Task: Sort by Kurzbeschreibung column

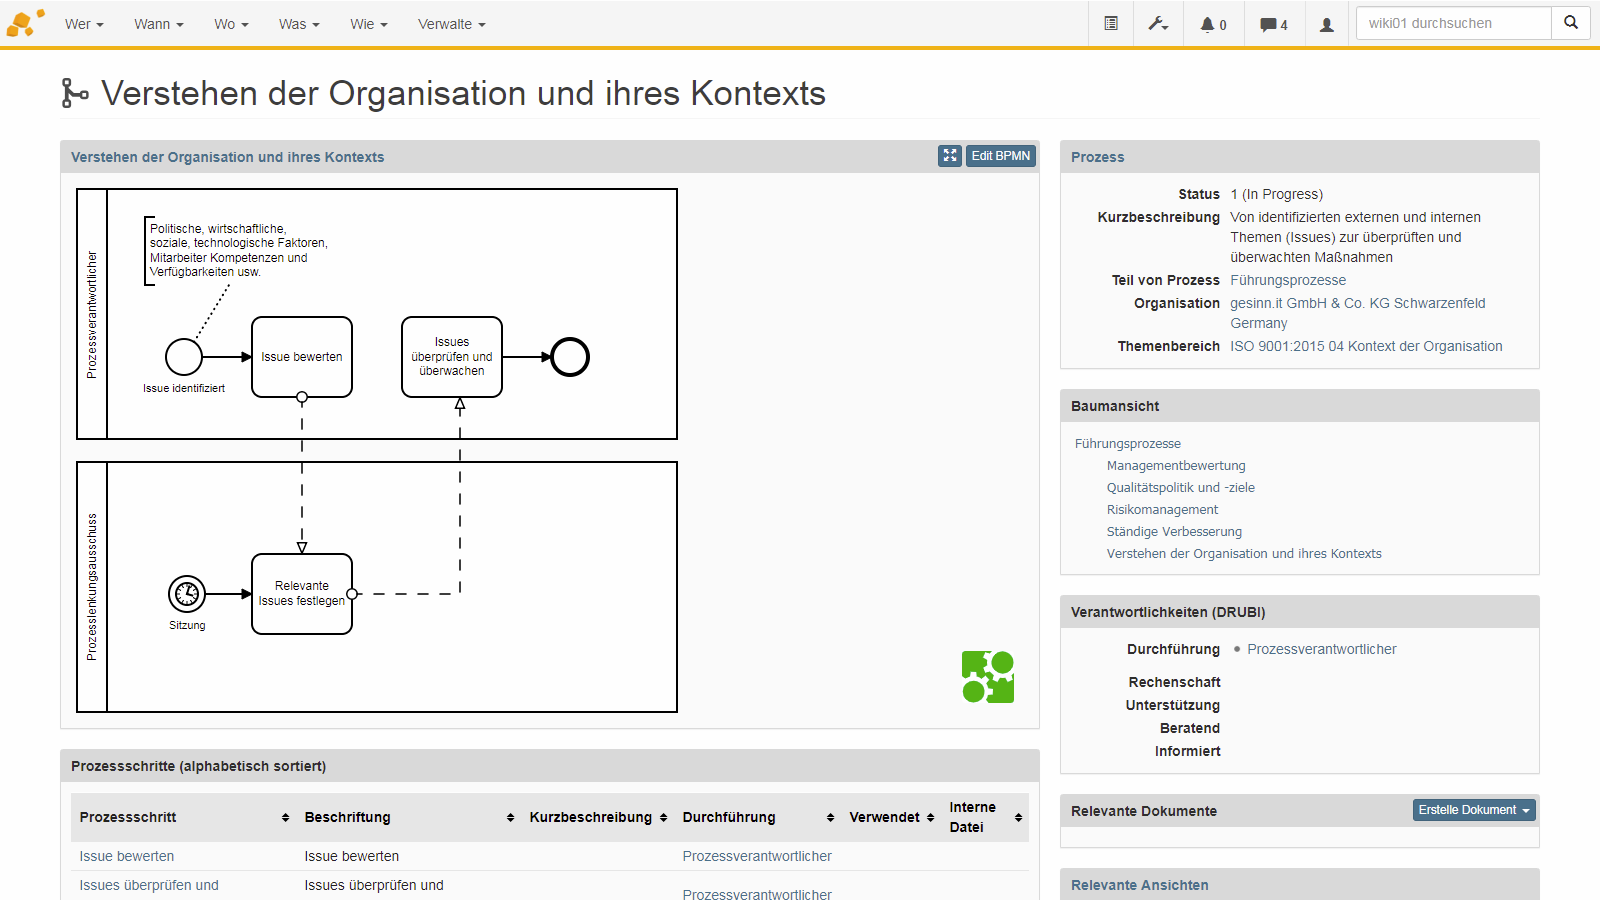Action: tap(663, 817)
